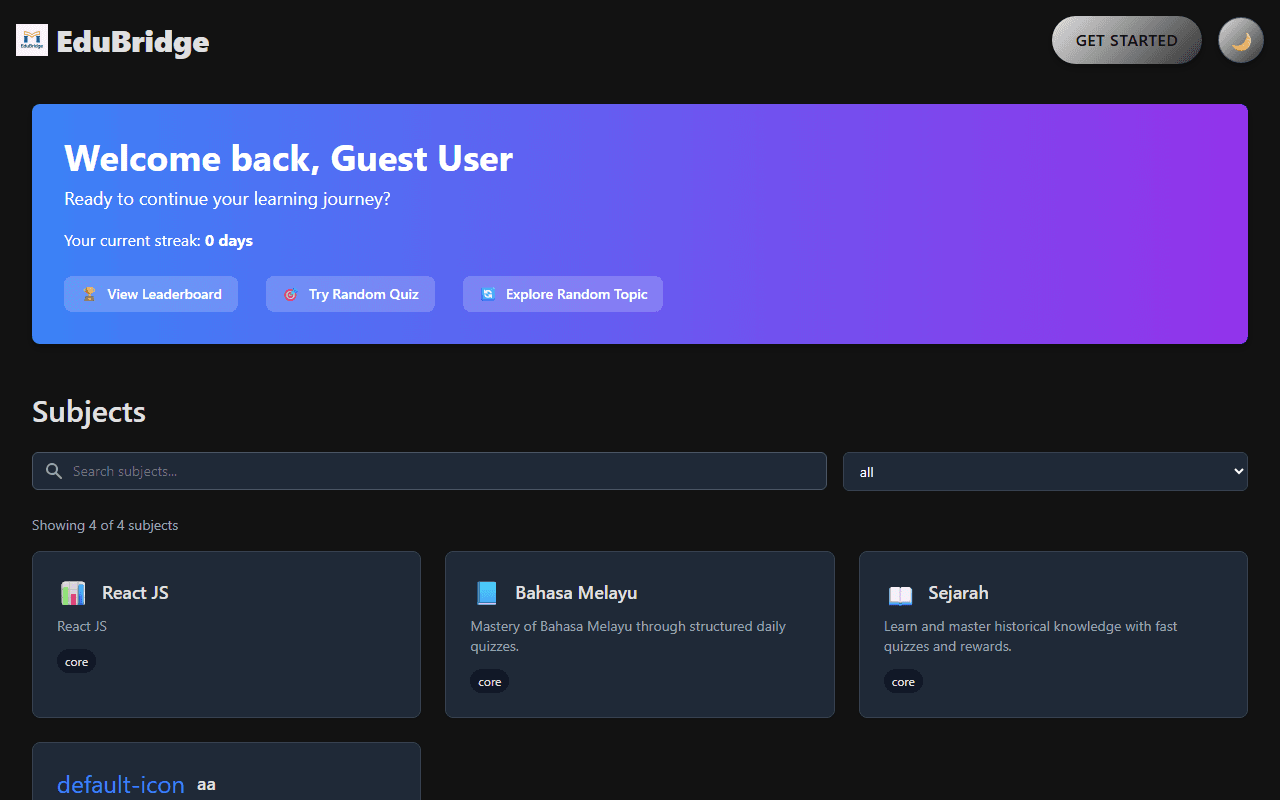This screenshot has height=800, width=1280.
Task: Click the Subjects section heading
Action: pos(89,412)
